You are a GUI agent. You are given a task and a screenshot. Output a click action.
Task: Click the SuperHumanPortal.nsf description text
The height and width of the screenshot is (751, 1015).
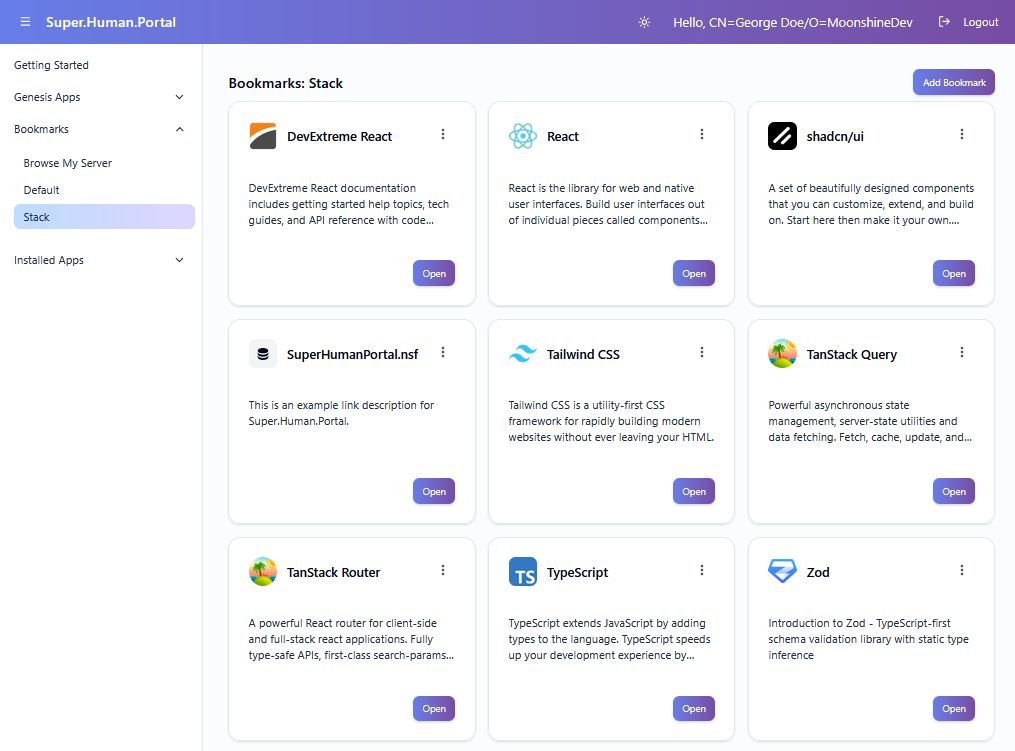pyautogui.click(x=341, y=413)
